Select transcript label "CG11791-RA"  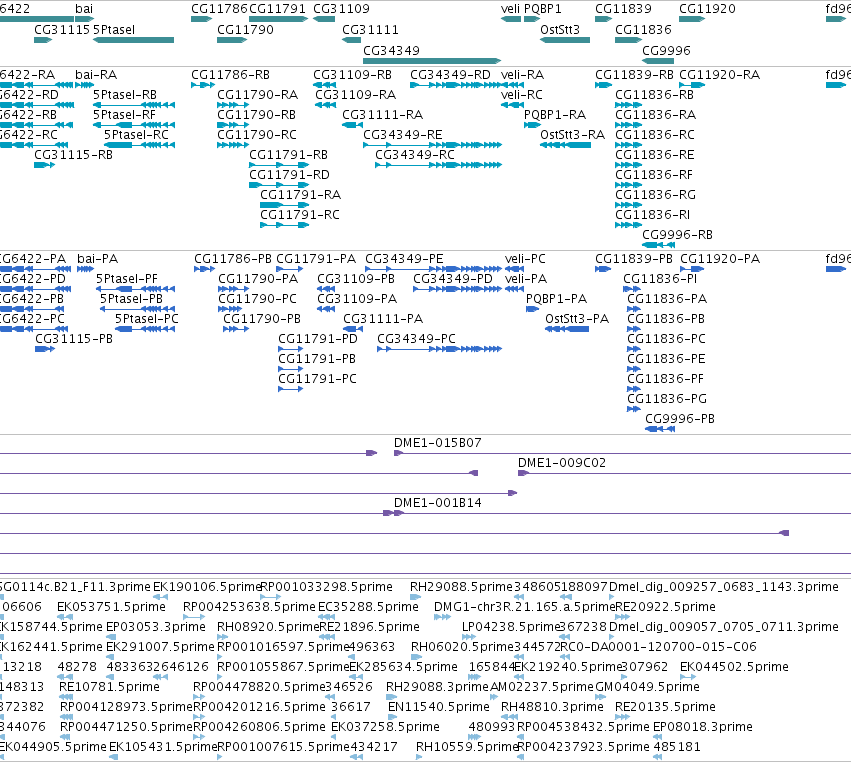pyautogui.click(x=301, y=195)
